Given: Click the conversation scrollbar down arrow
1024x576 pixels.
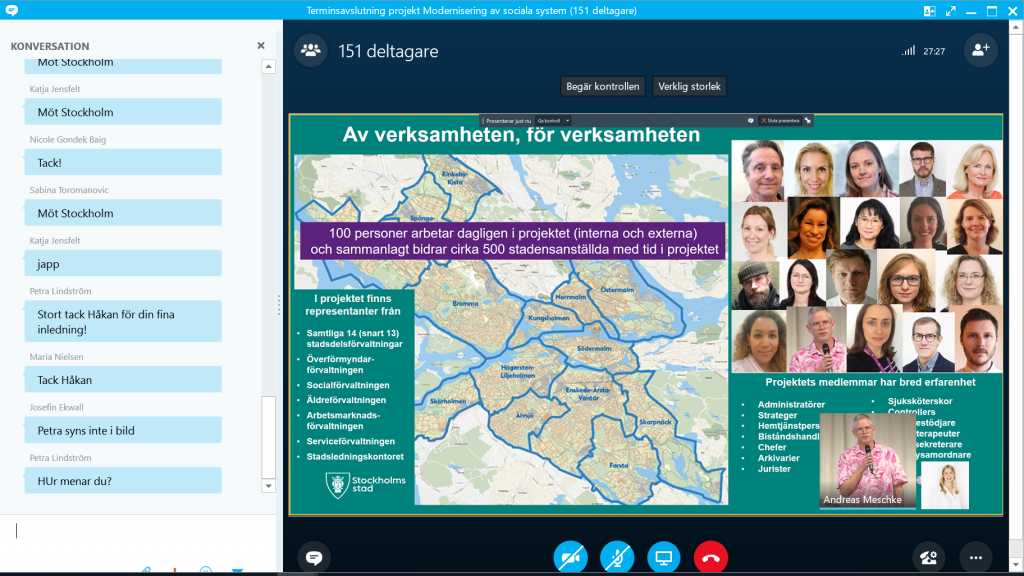Looking at the screenshot, I should pyautogui.click(x=268, y=486).
